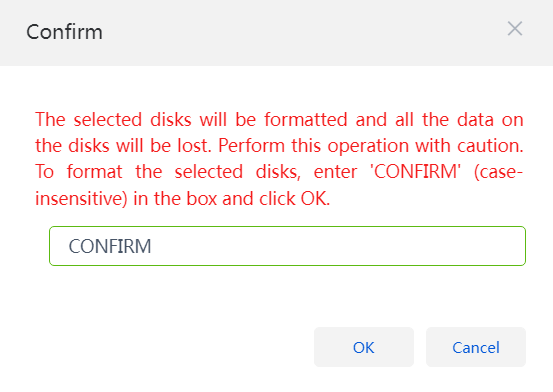Click 'To format' at third warning line

tap(79, 172)
